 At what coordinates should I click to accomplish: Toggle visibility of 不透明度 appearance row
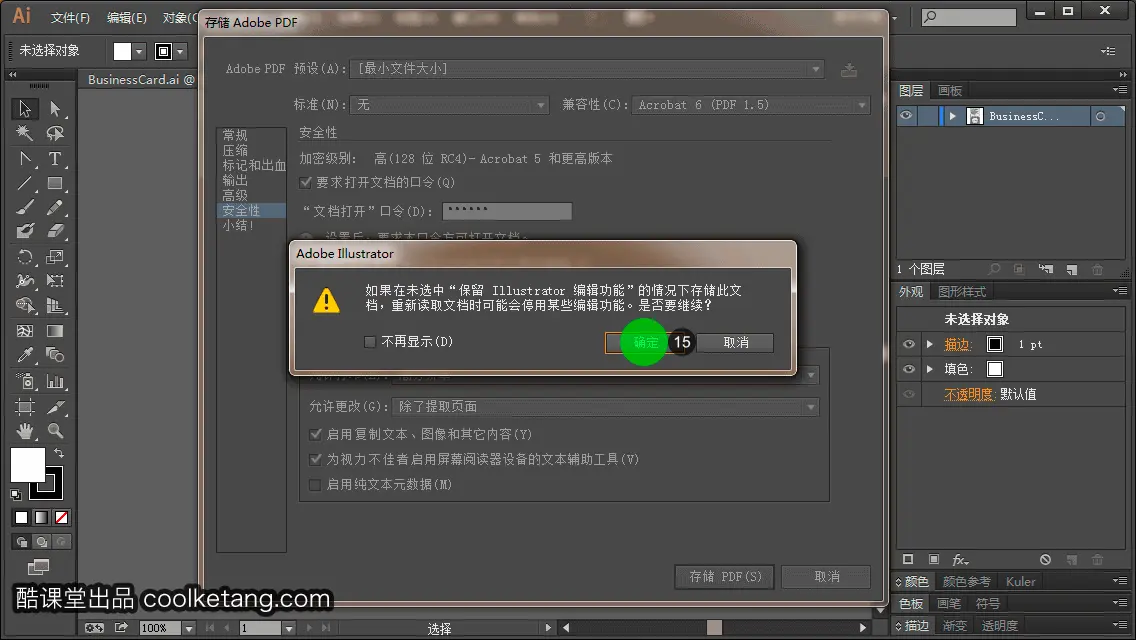tap(909, 394)
